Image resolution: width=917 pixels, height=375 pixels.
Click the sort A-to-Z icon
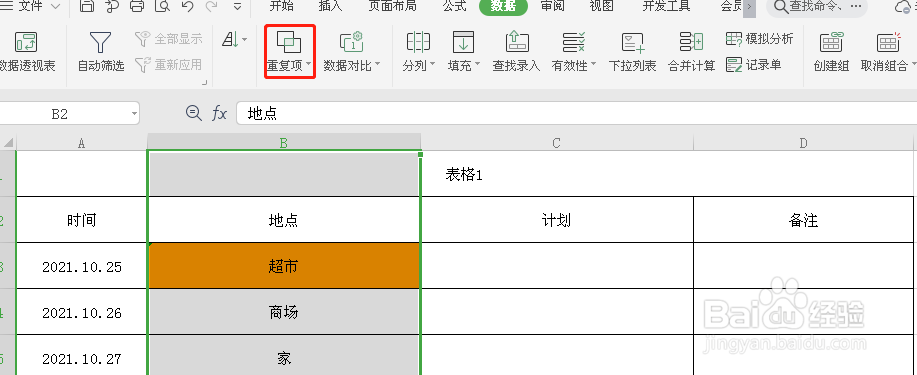tap(229, 40)
